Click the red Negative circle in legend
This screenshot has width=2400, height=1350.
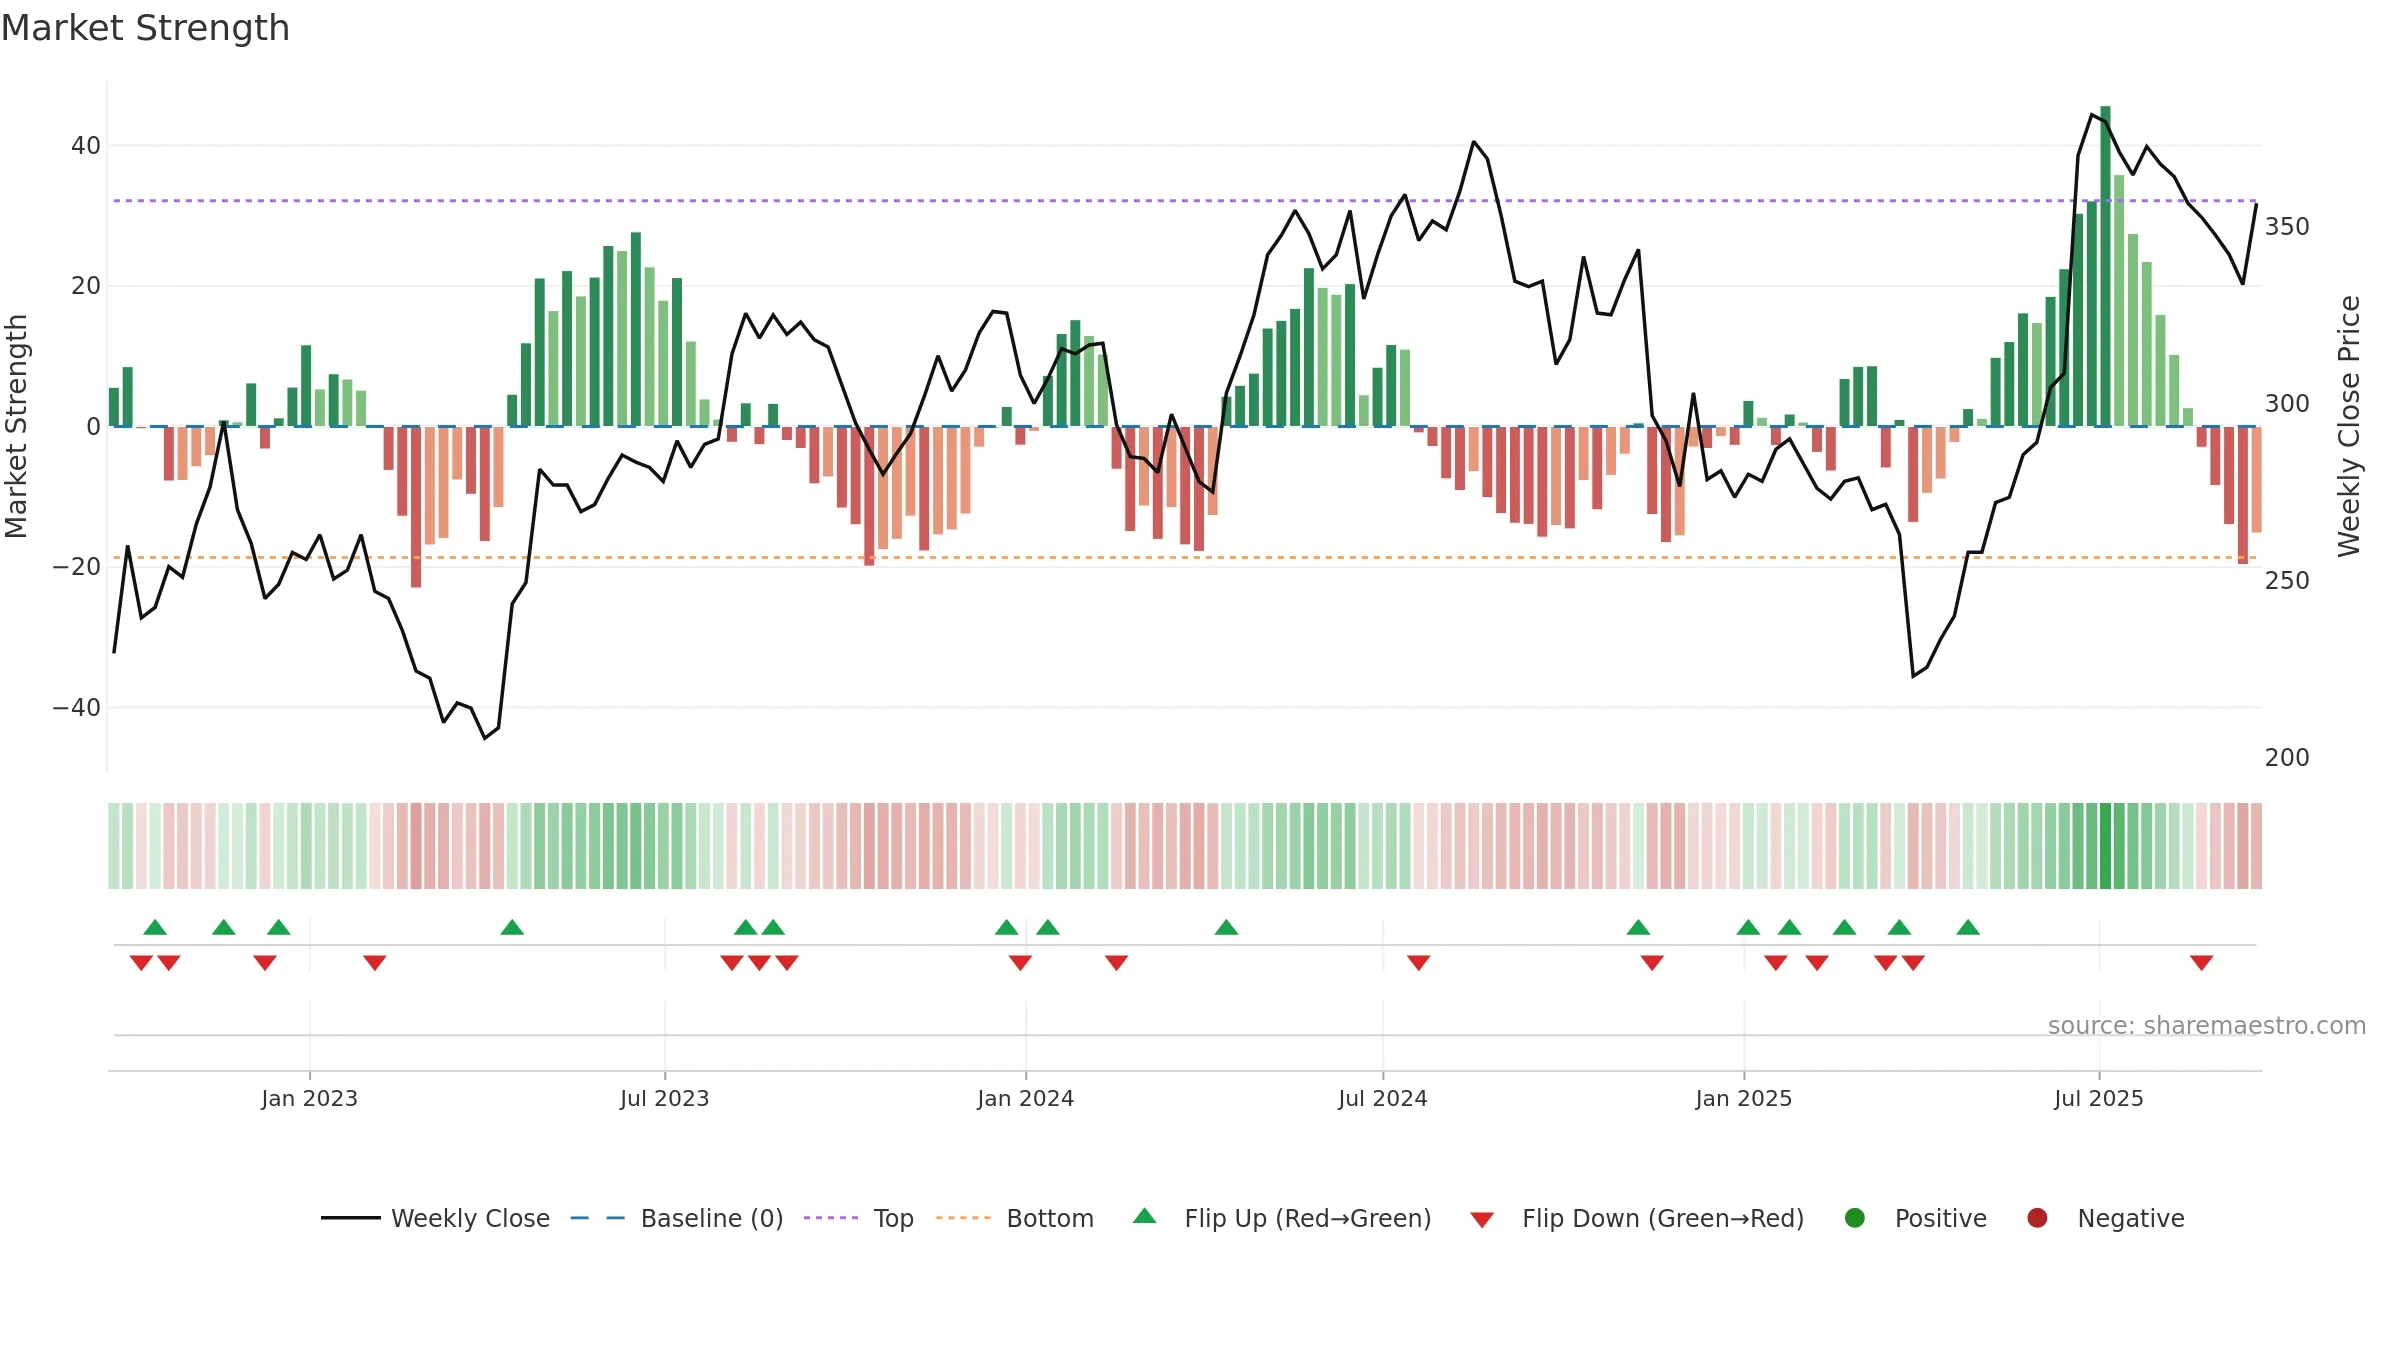pyautogui.click(x=2037, y=1218)
